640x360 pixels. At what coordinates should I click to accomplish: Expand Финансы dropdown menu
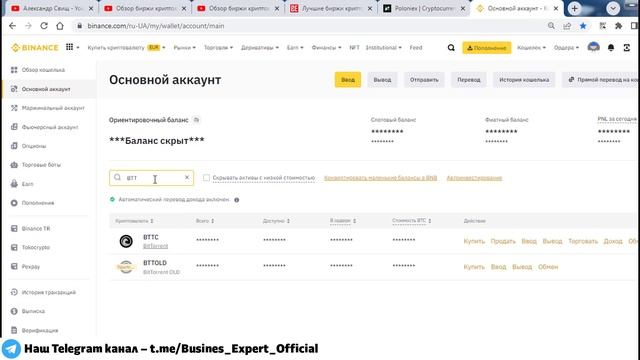click(327, 48)
